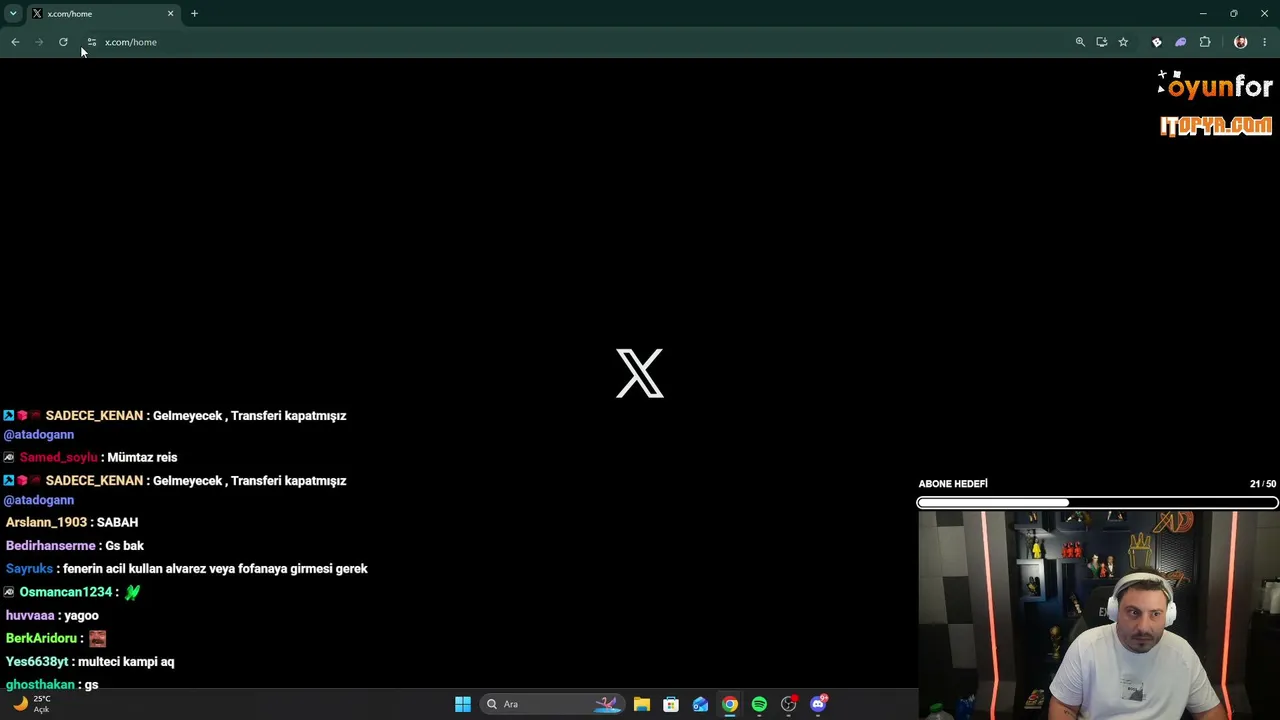
Task: Open the diamond-shaped extension icon
Action: 1157,42
